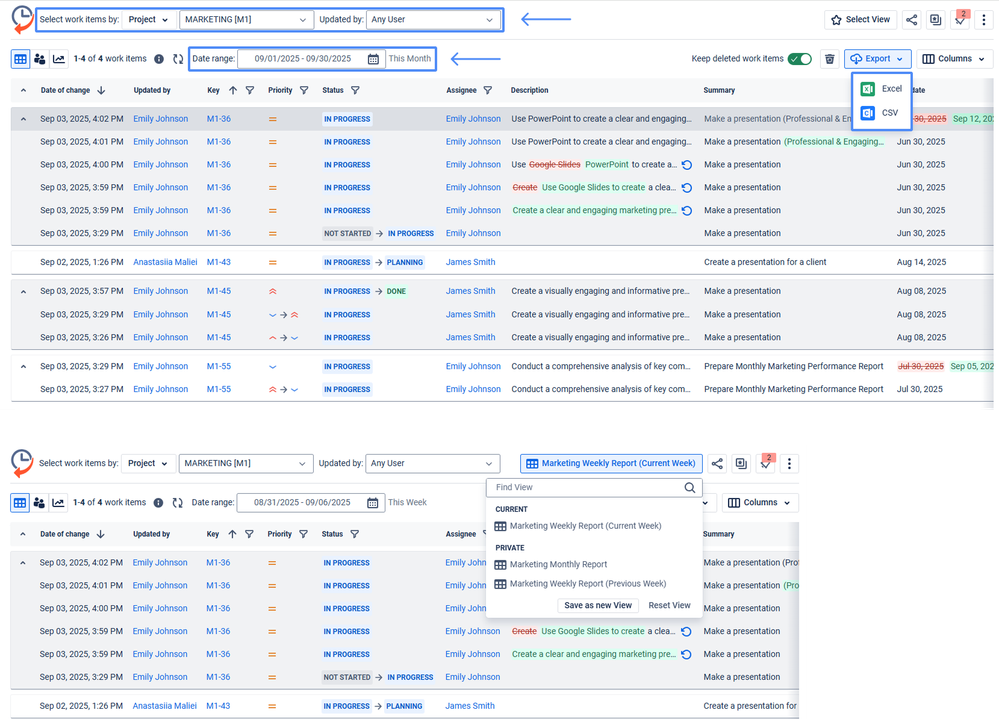Viewport: 999px width, 719px height.
Task: Click DONE status badge on M1-45 row
Action: click(396, 291)
